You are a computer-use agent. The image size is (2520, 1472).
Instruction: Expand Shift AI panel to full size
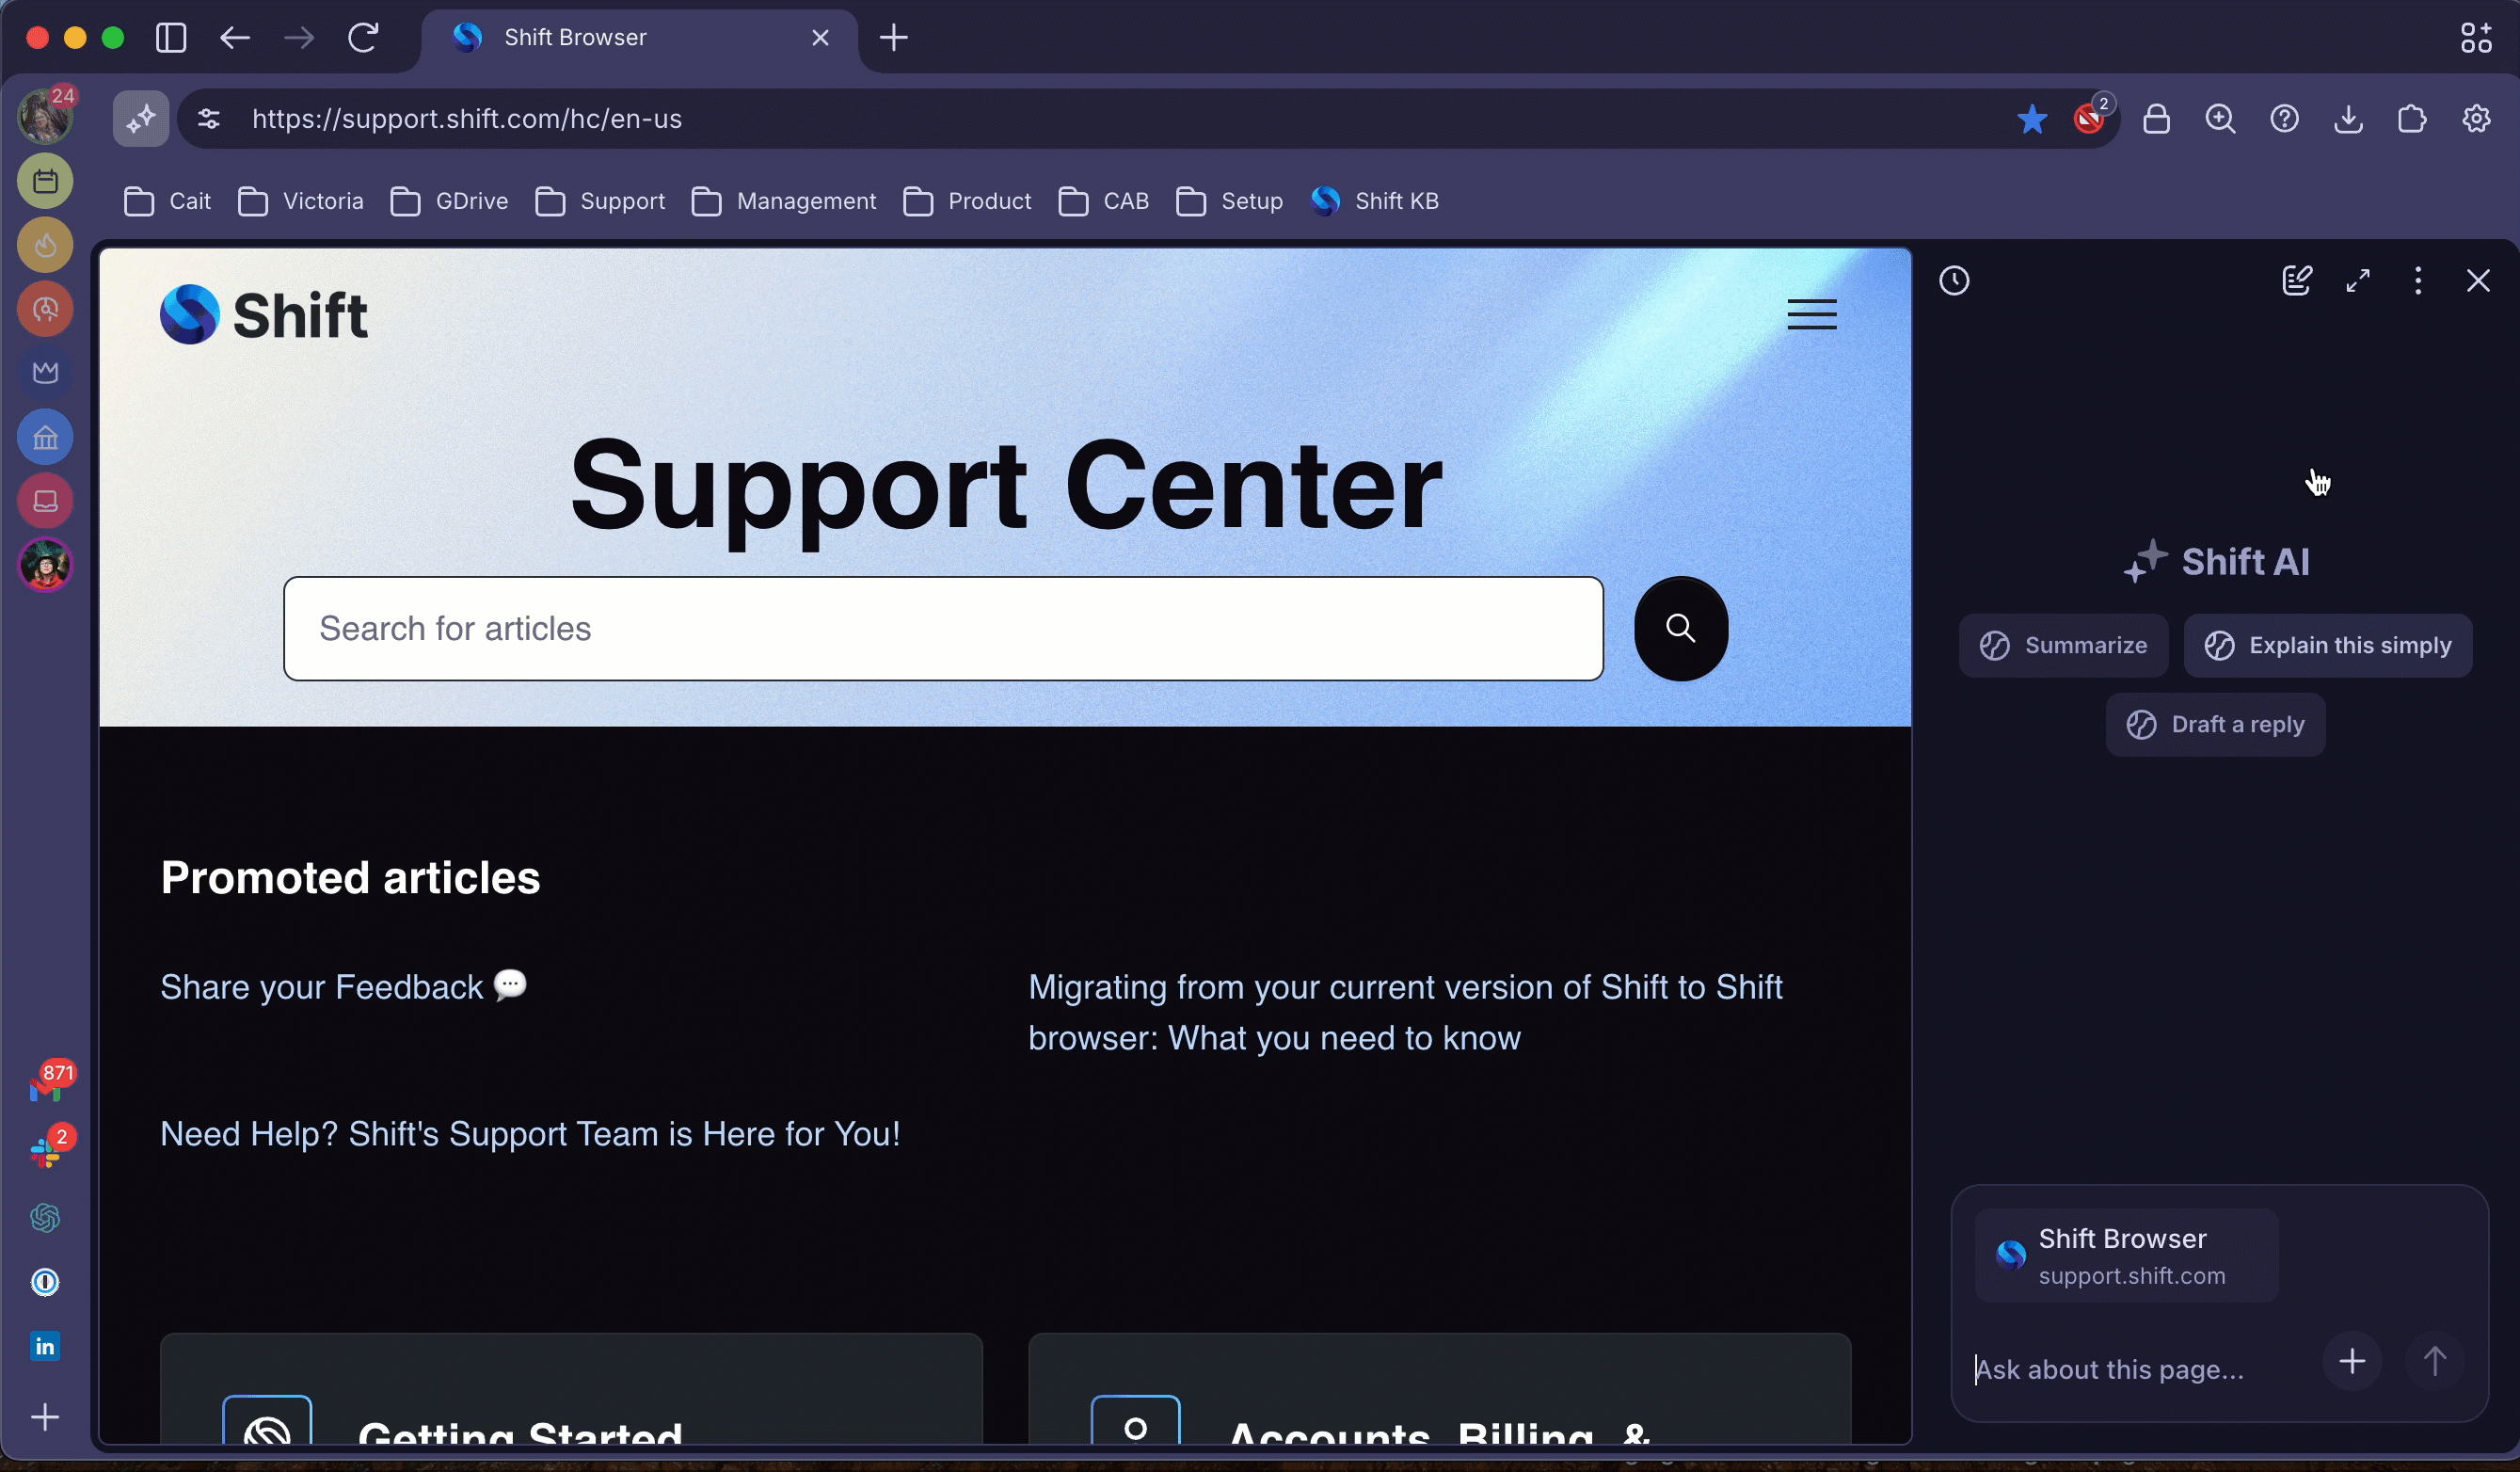[x=2358, y=281]
